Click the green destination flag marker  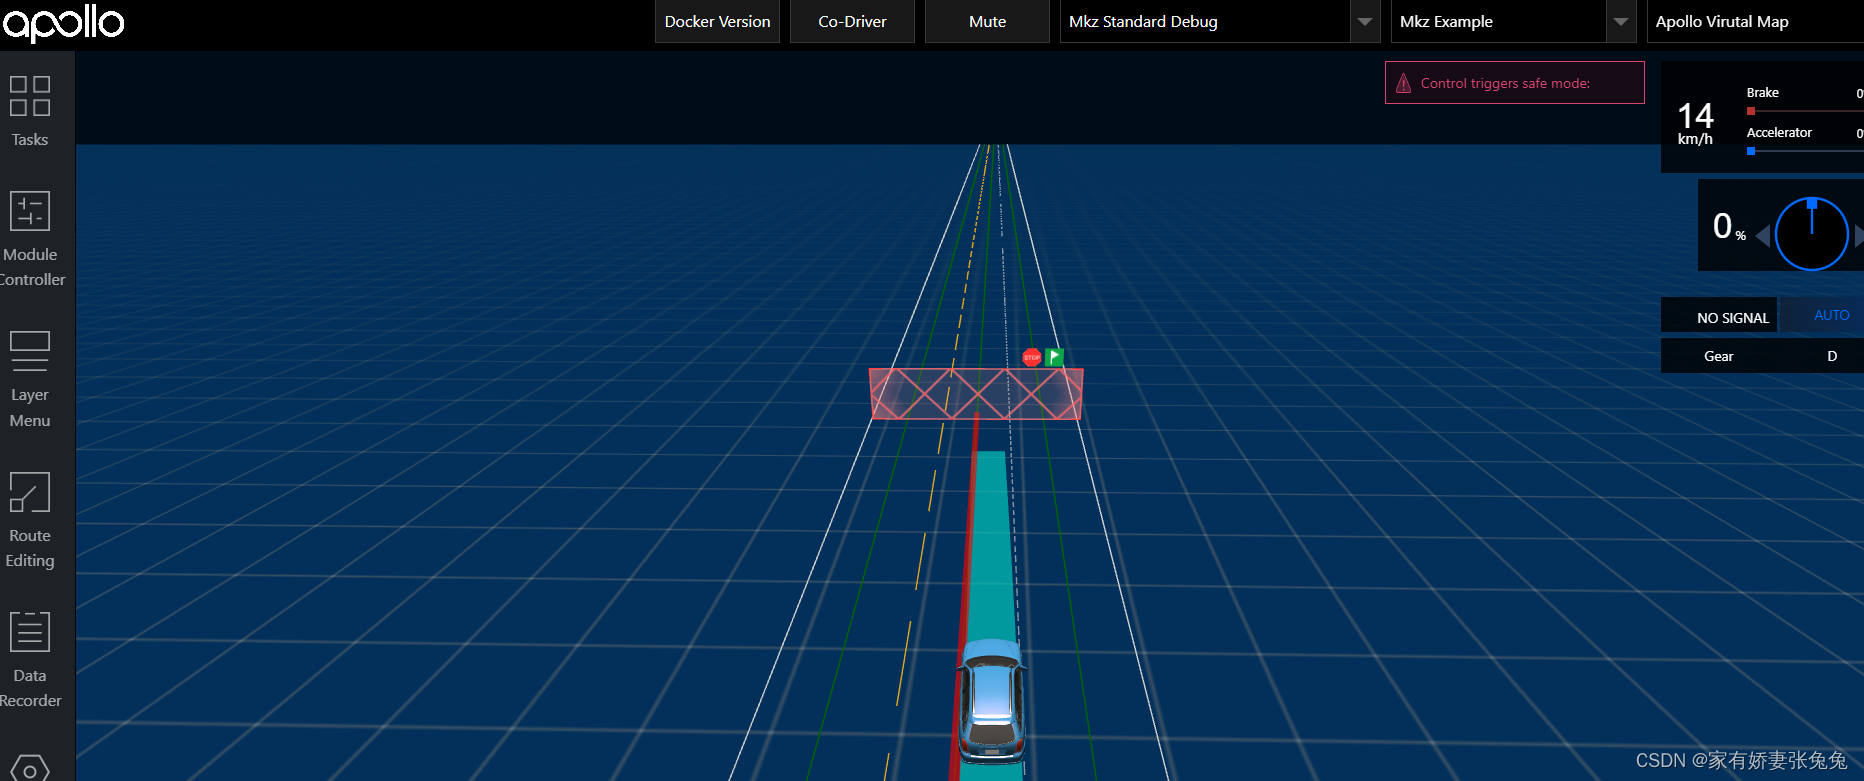click(1054, 356)
